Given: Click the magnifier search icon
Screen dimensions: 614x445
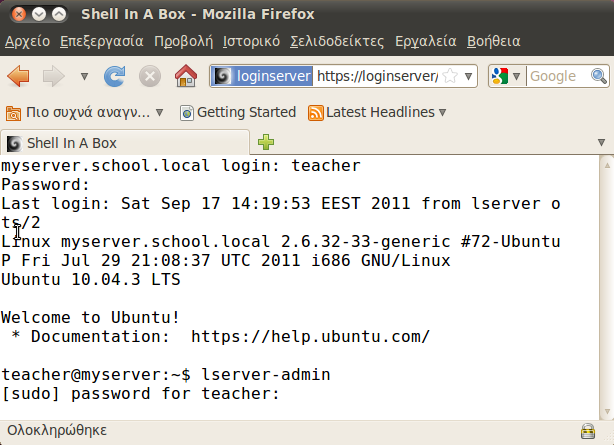Looking at the screenshot, I should click(599, 76).
